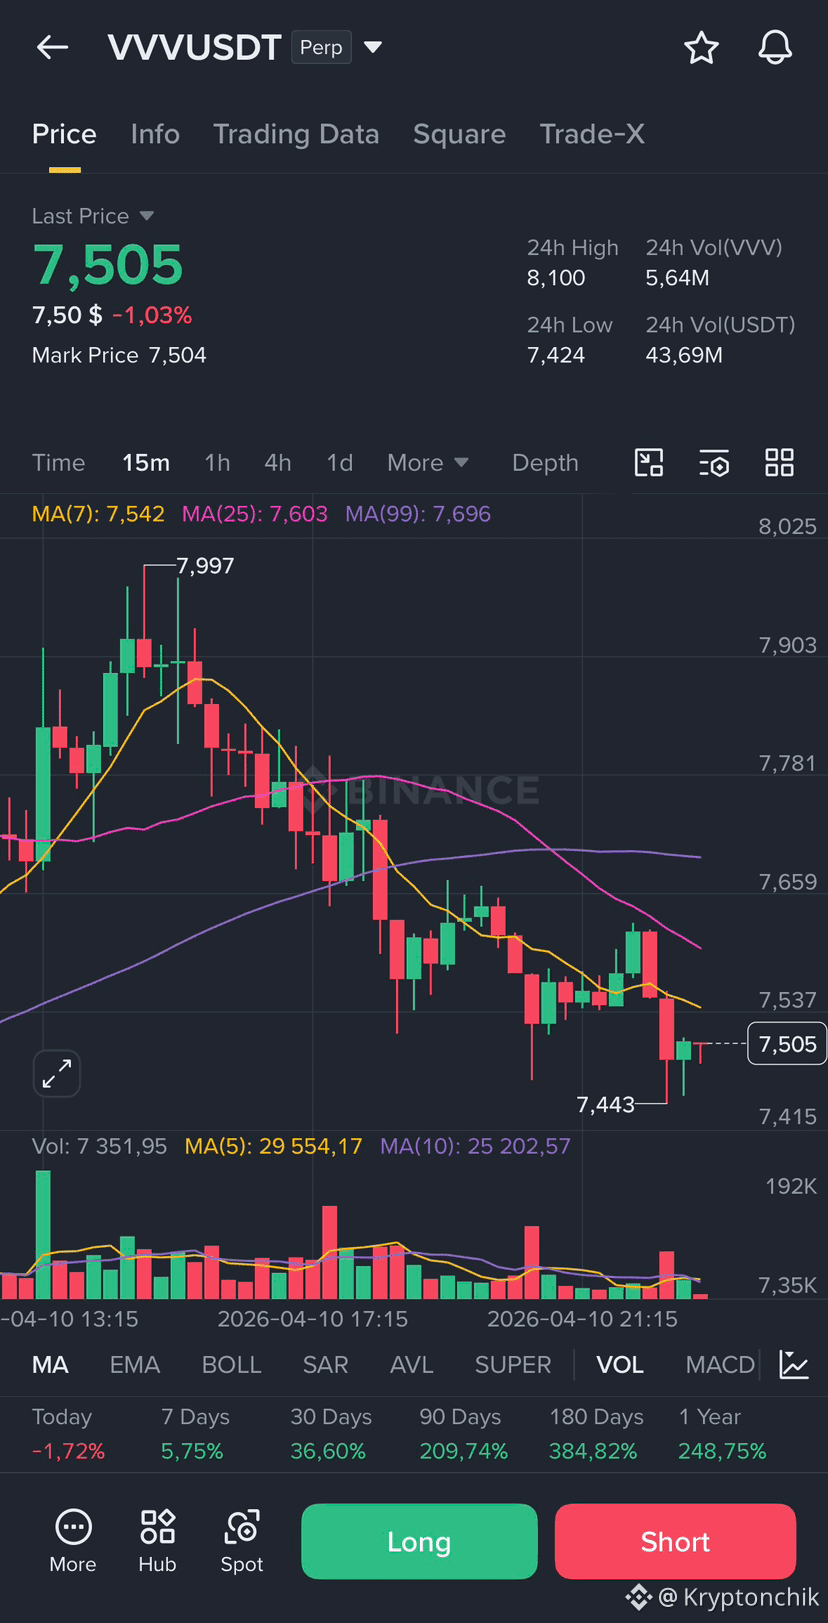Tap the 7 Days 5,75% performance
Image resolution: width=828 pixels, height=1623 pixels.
point(195,1434)
